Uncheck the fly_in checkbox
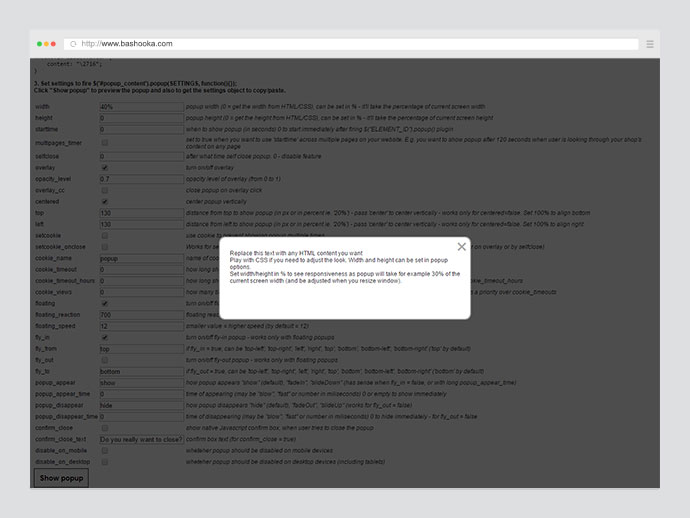Screen dimensions: 690x518 (x=105, y=338)
